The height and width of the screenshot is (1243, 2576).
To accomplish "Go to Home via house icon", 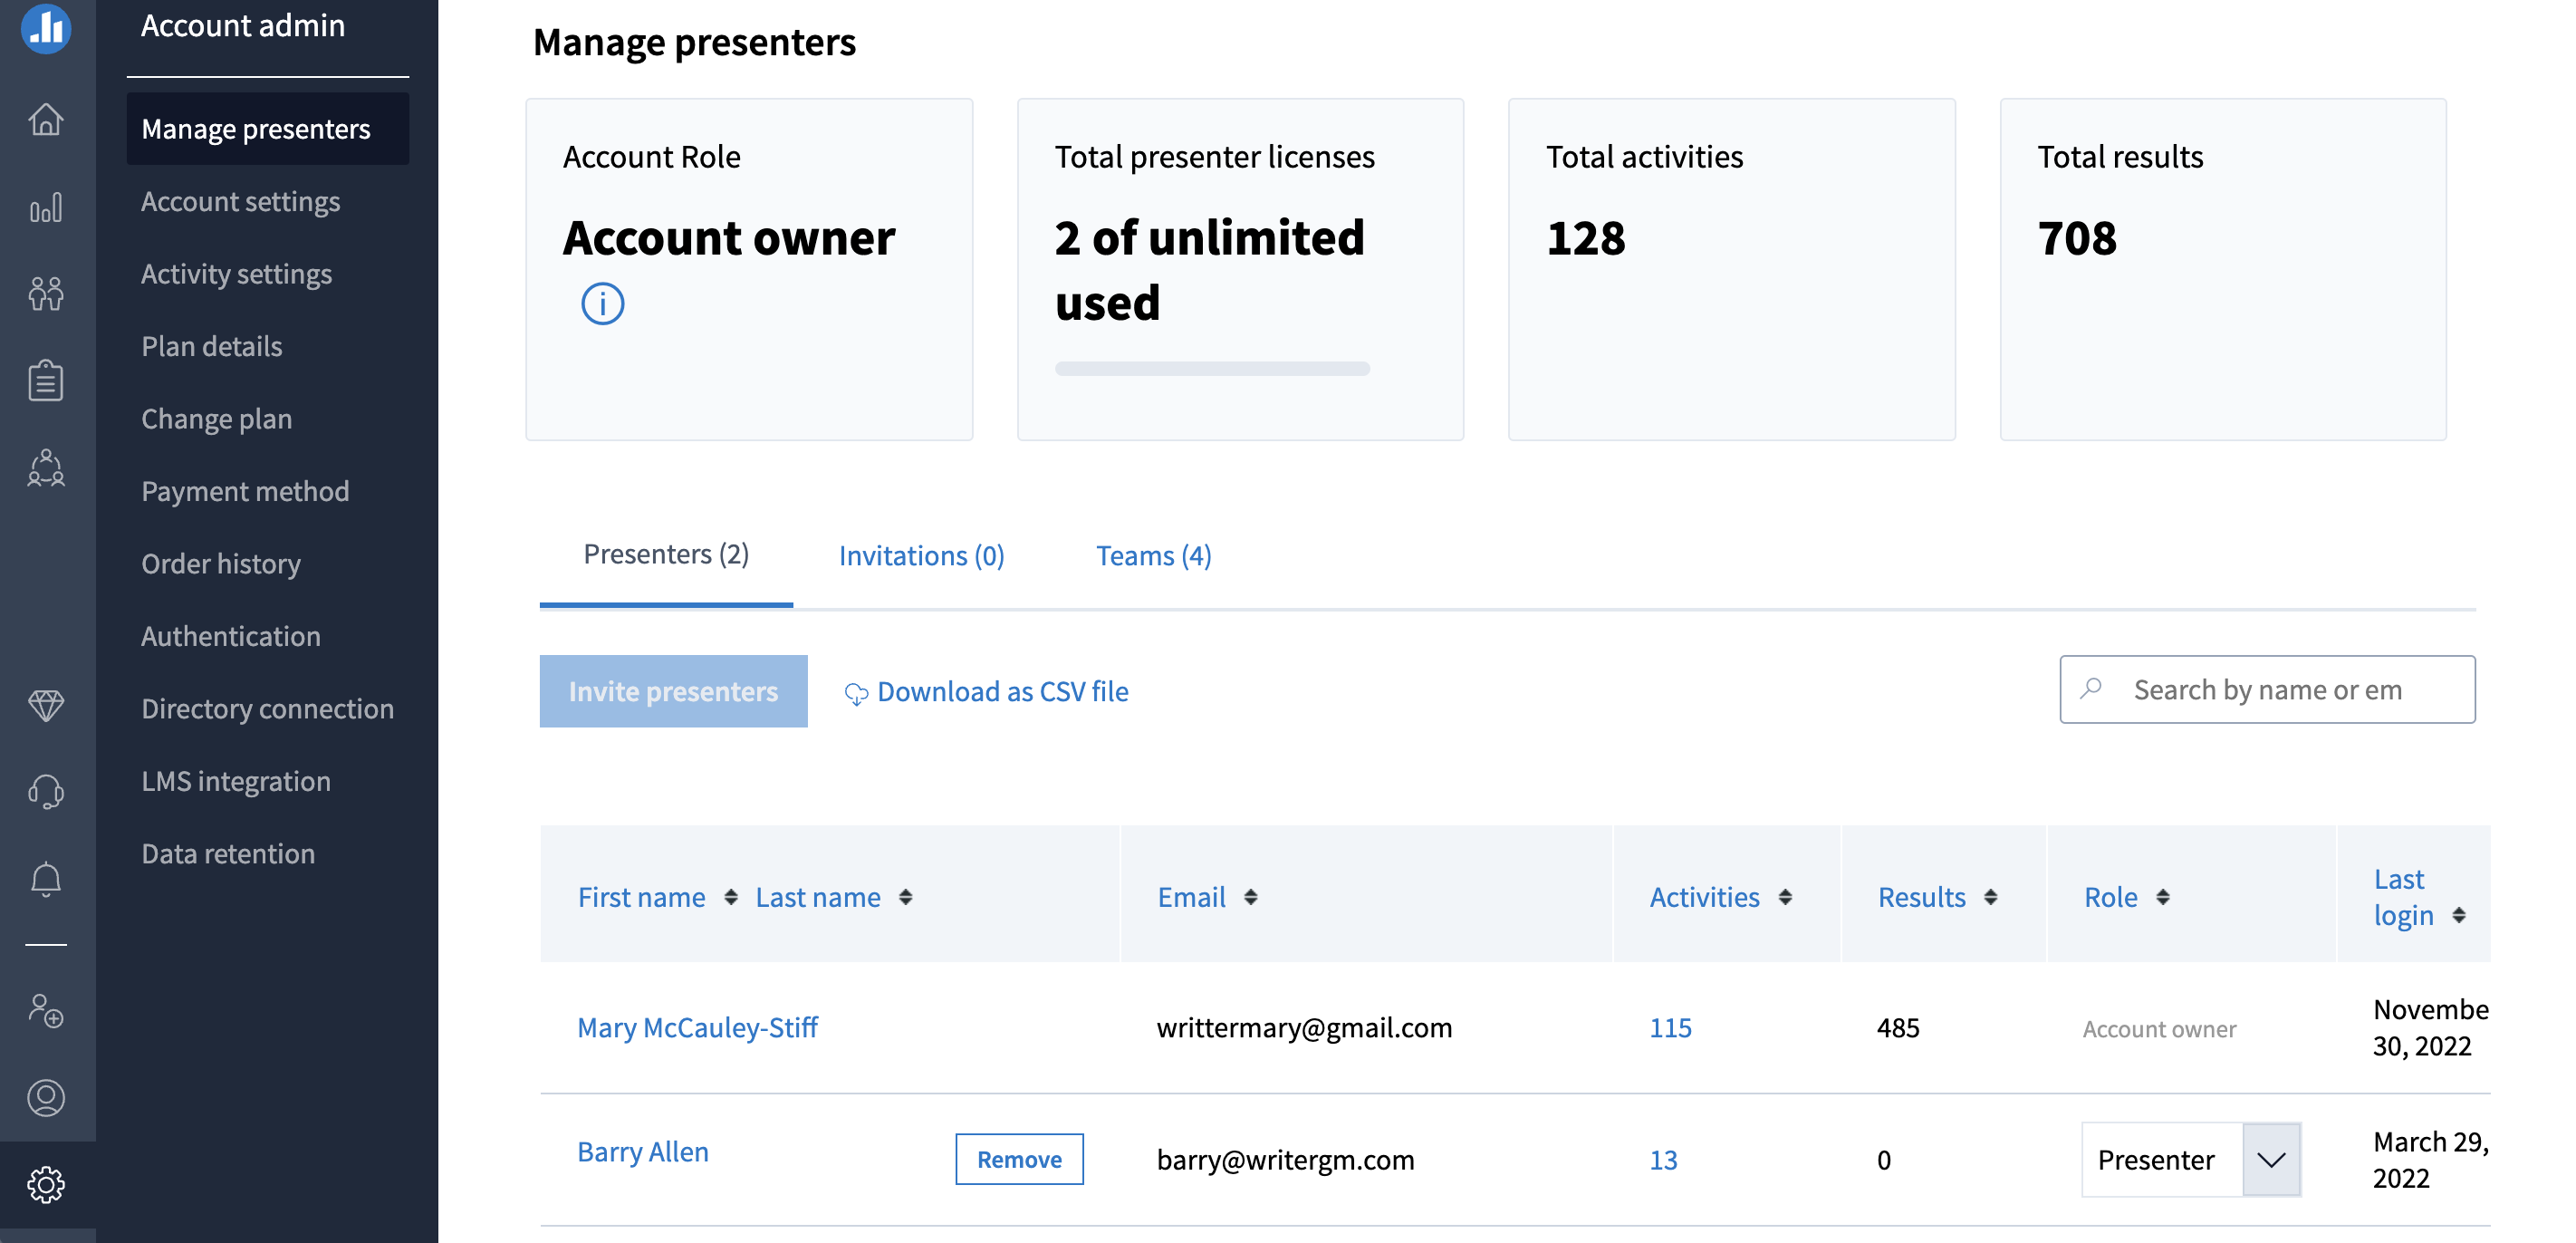I will tap(46, 119).
